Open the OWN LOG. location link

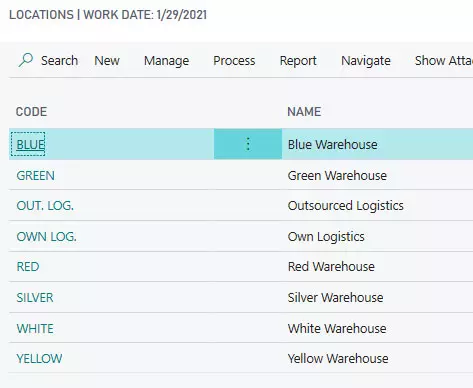click(x=46, y=237)
